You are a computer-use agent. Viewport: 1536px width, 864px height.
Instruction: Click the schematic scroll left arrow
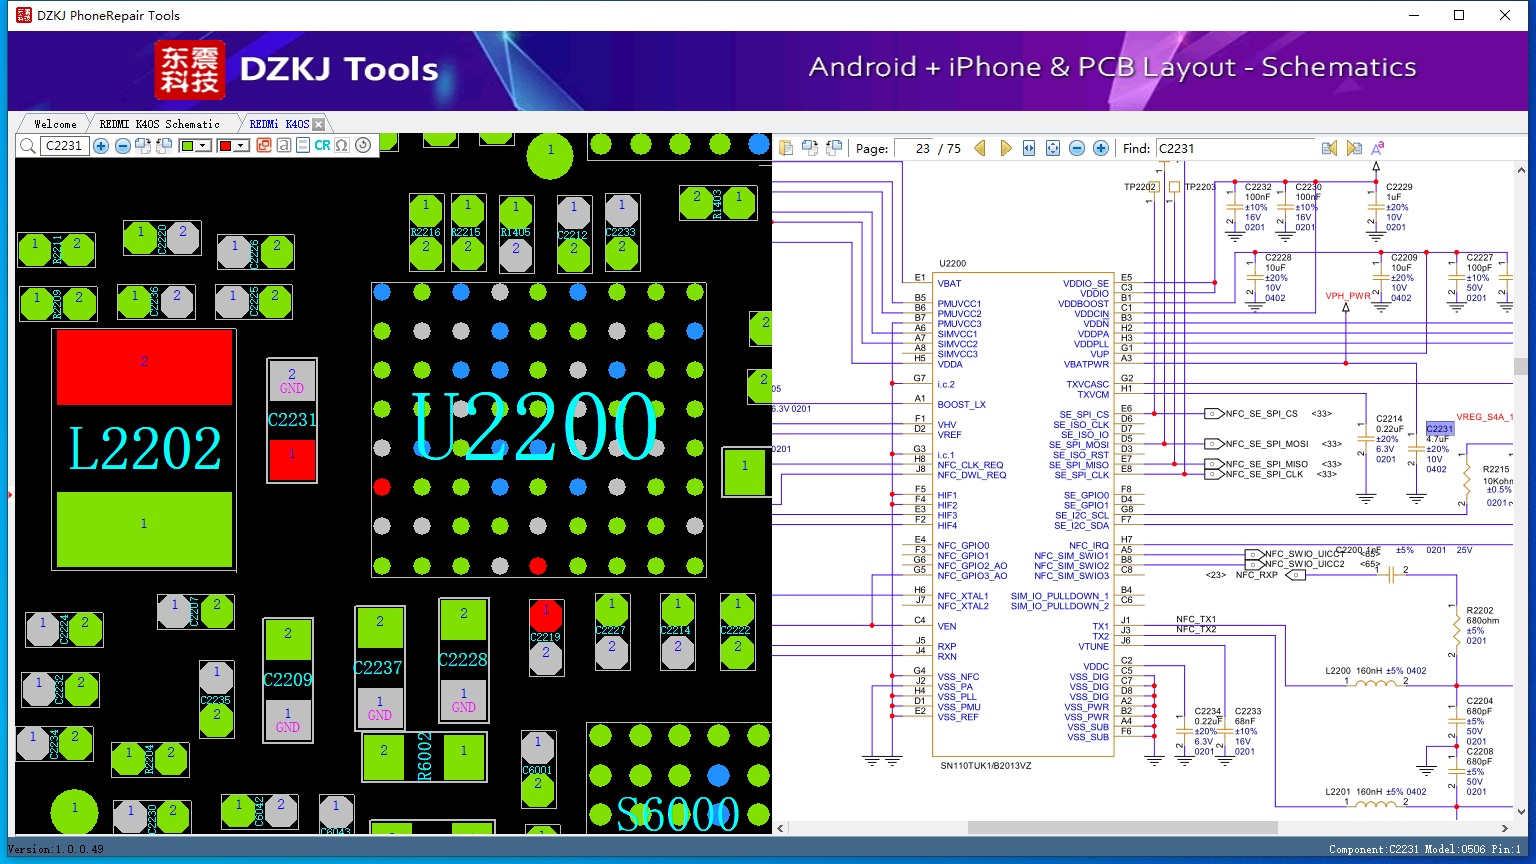(781, 827)
